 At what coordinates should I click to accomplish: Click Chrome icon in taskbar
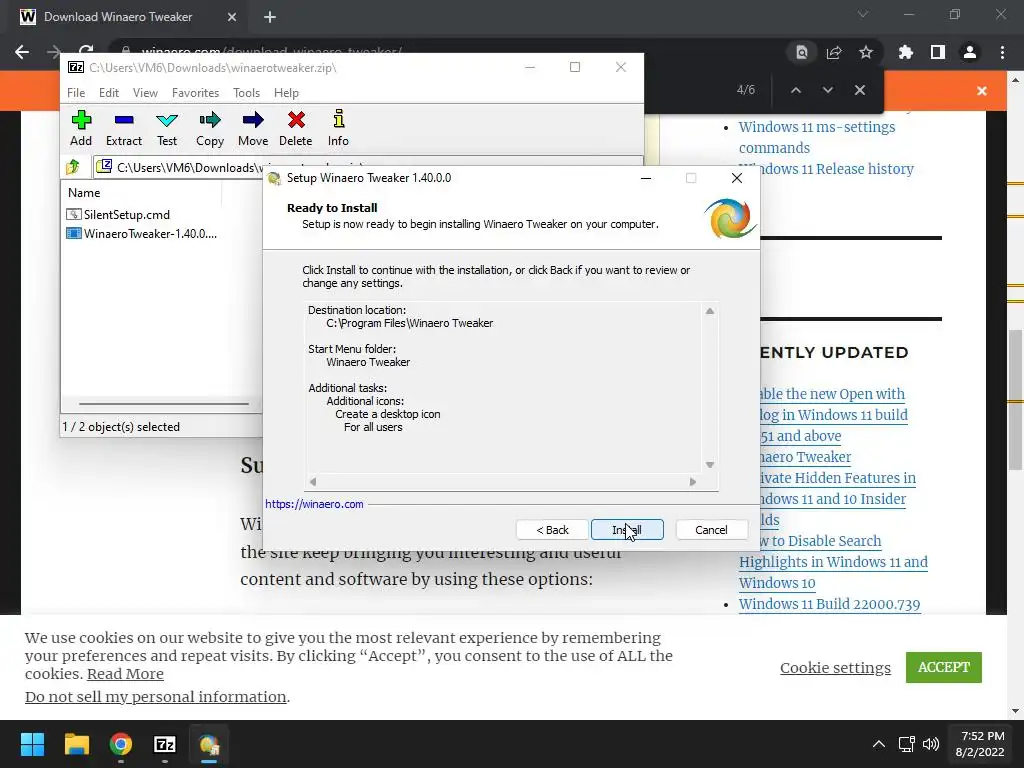[x=121, y=744]
